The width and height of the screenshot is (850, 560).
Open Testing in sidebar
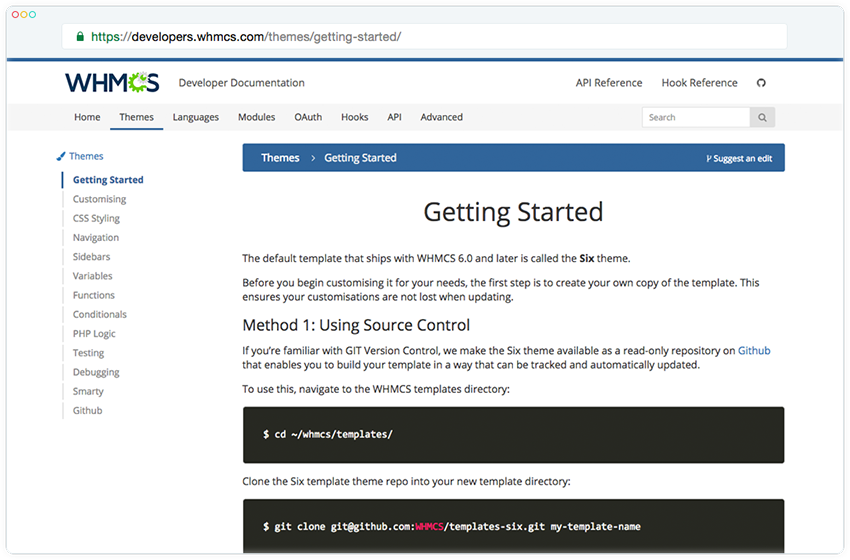[88, 353]
